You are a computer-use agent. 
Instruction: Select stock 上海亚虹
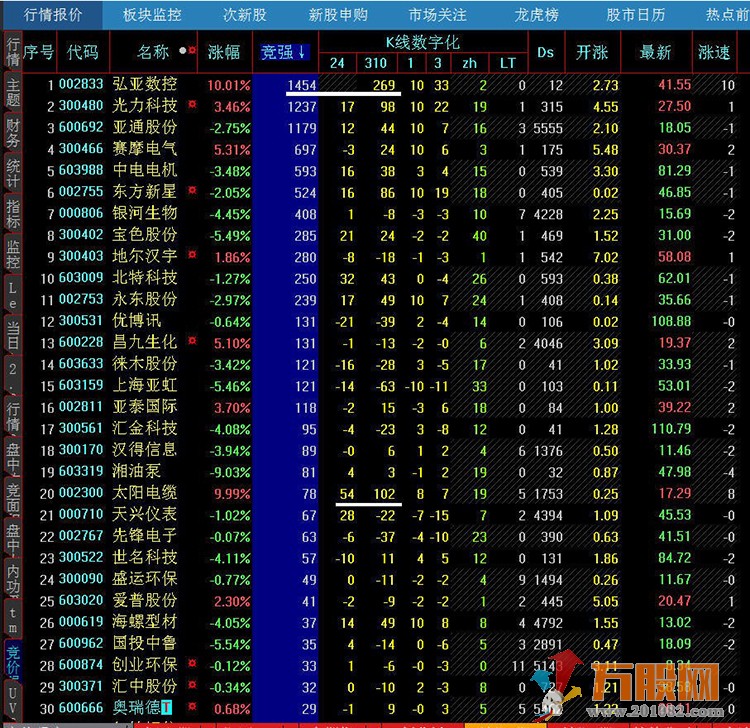click(x=145, y=386)
